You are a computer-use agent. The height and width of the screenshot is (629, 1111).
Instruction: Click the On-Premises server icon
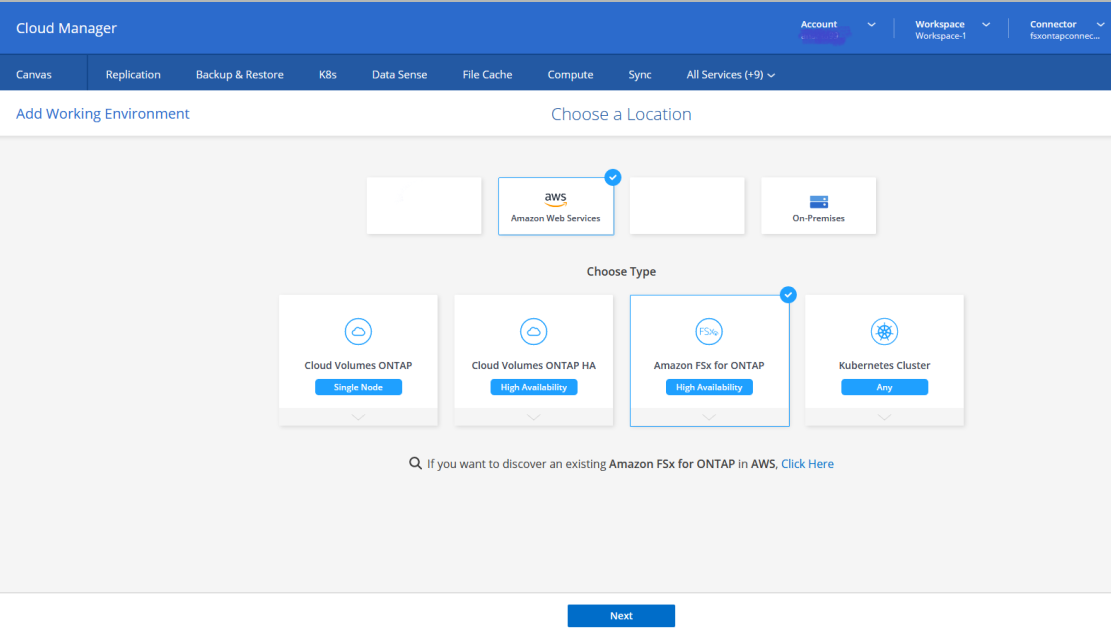pos(818,199)
